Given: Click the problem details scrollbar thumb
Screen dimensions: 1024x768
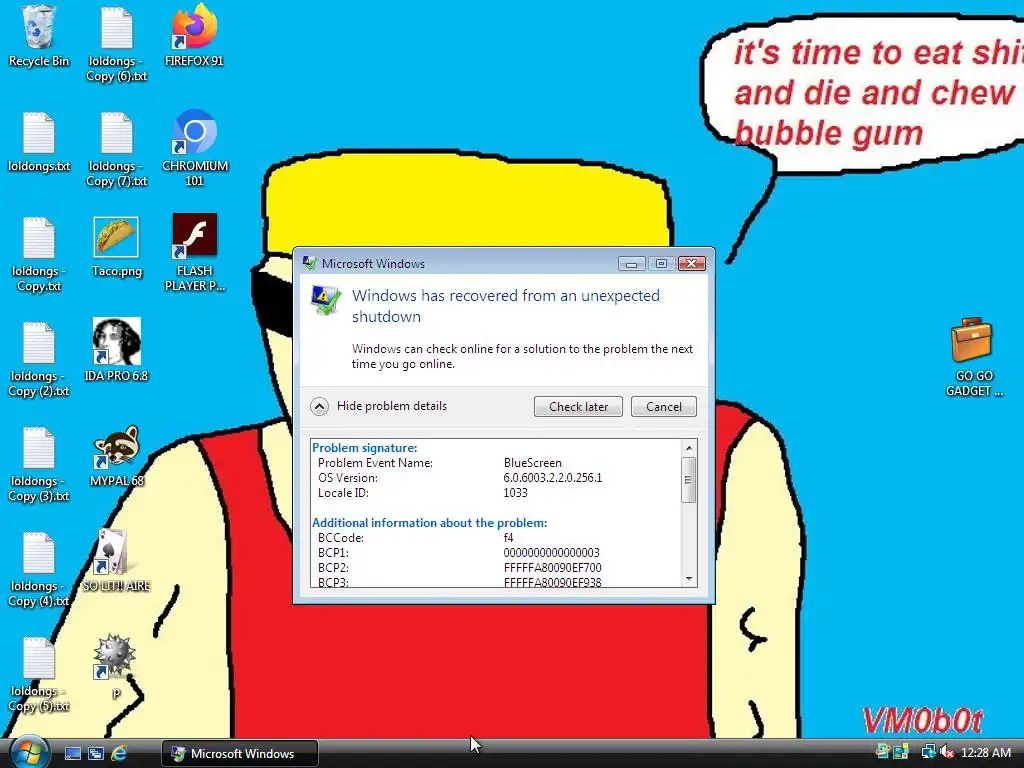Looking at the screenshot, I should 688,479.
